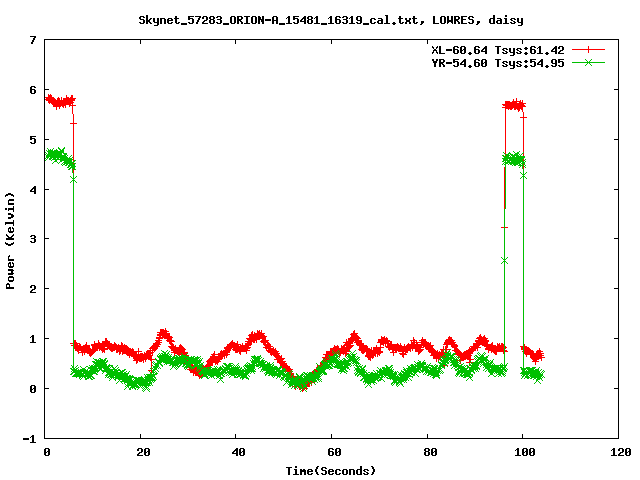Click the 60 tick label on x-axis
640x480 pixels.
(x=332, y=452)
